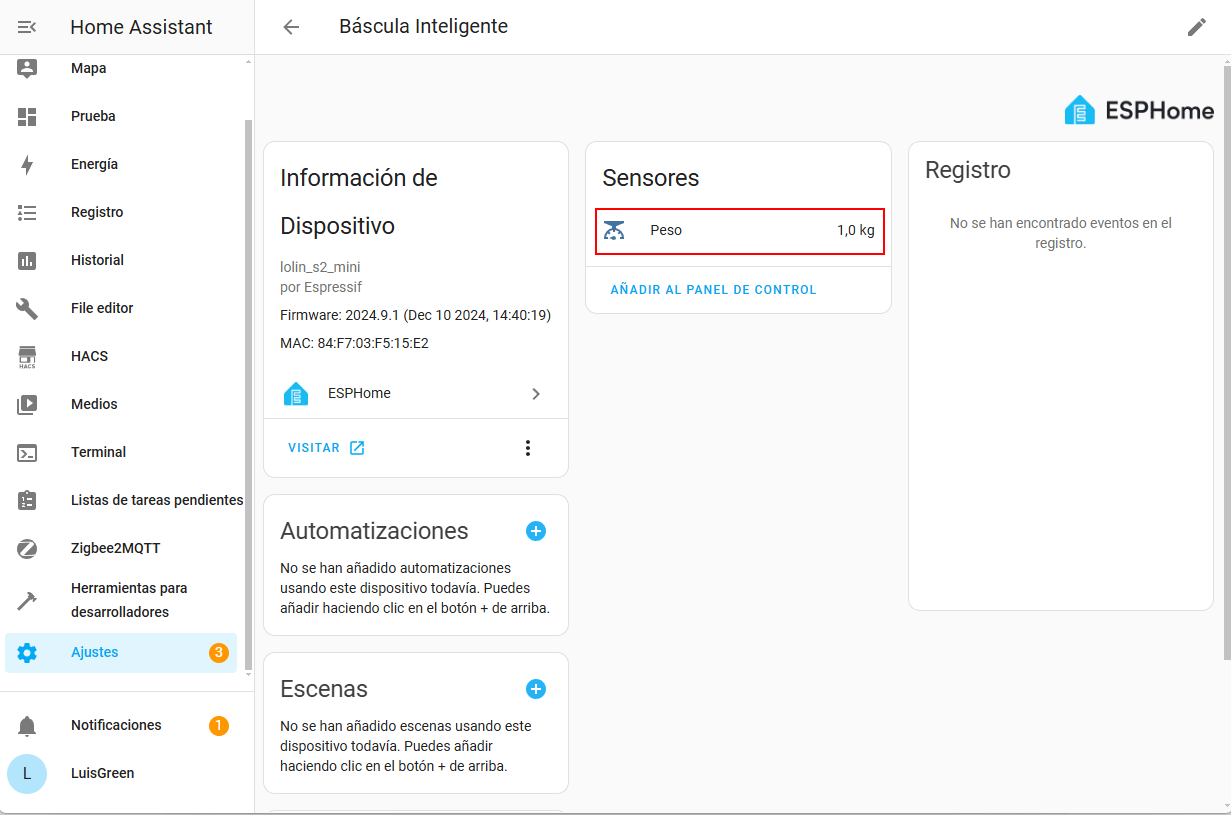Open the Peso sensor entity row
The width and height of the screenshot is (1231, 815).
739,231
